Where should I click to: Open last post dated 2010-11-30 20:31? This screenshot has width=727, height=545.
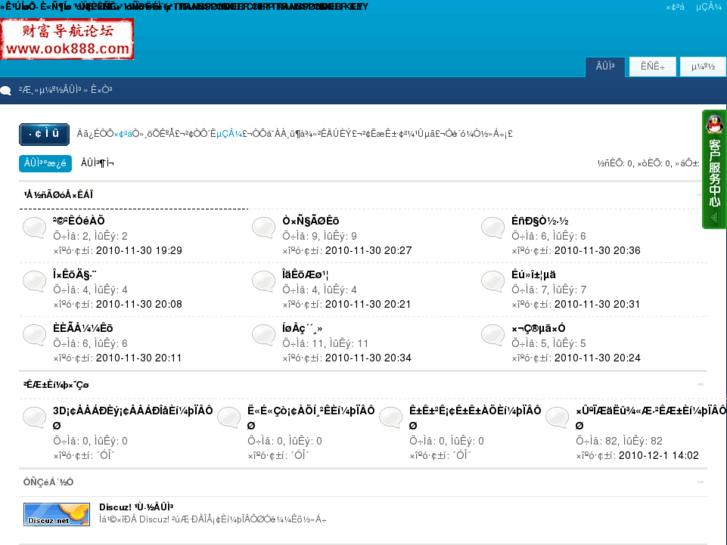[x=597, y=304]
